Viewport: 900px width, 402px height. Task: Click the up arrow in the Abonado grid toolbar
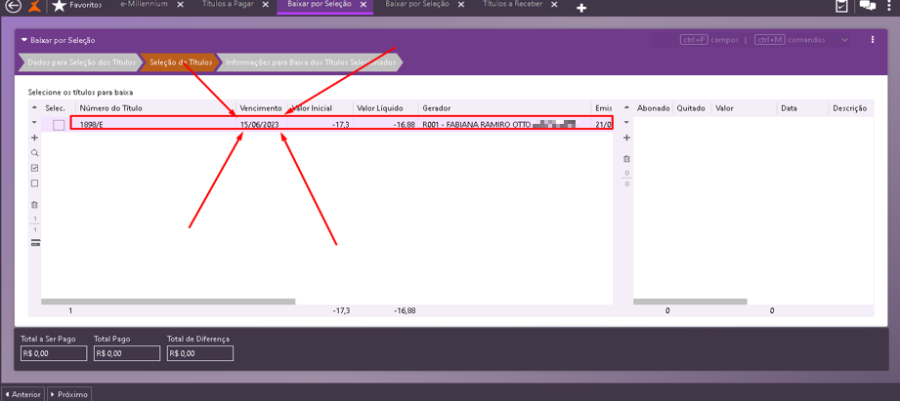(x=626, y=107)
